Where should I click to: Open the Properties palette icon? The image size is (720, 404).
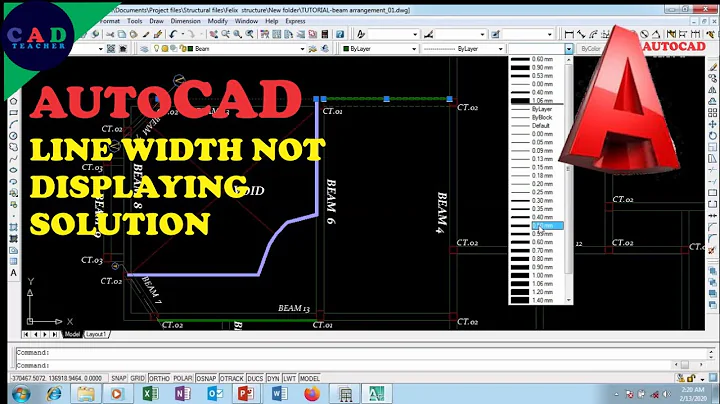pos(264,34)
